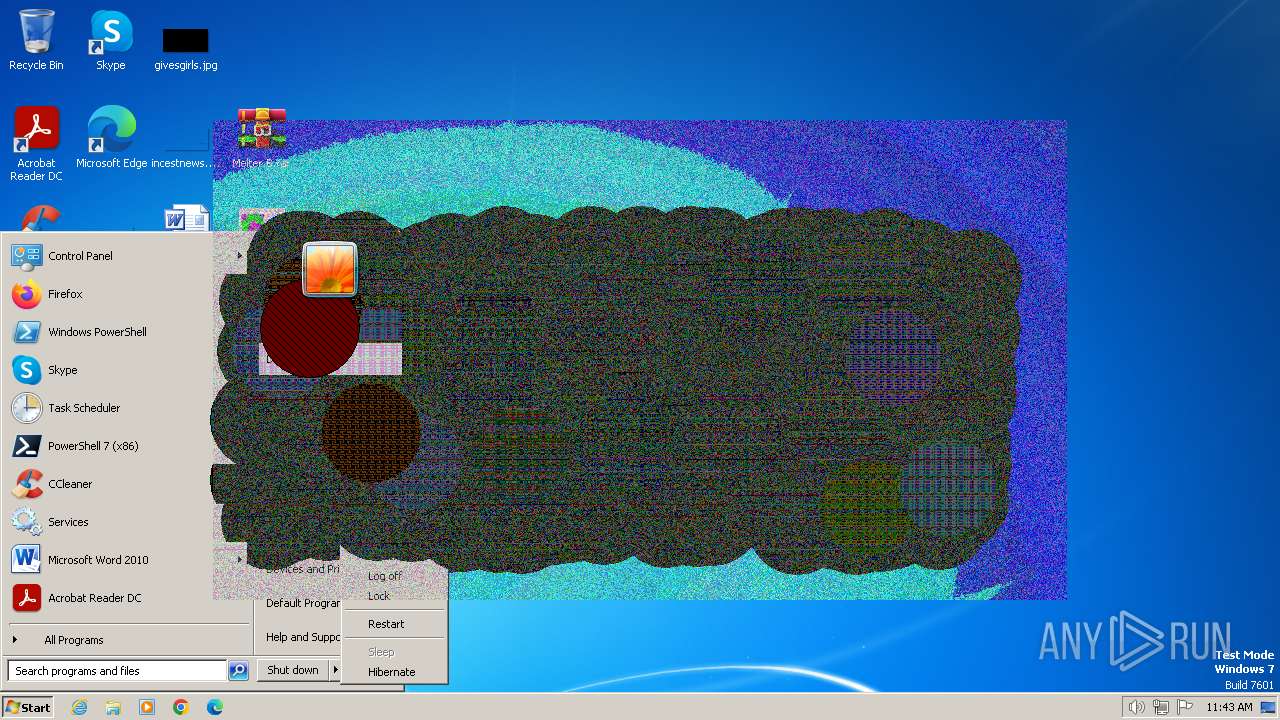
Task: Open Skype desktop shortcut
Action: [111, 41]
